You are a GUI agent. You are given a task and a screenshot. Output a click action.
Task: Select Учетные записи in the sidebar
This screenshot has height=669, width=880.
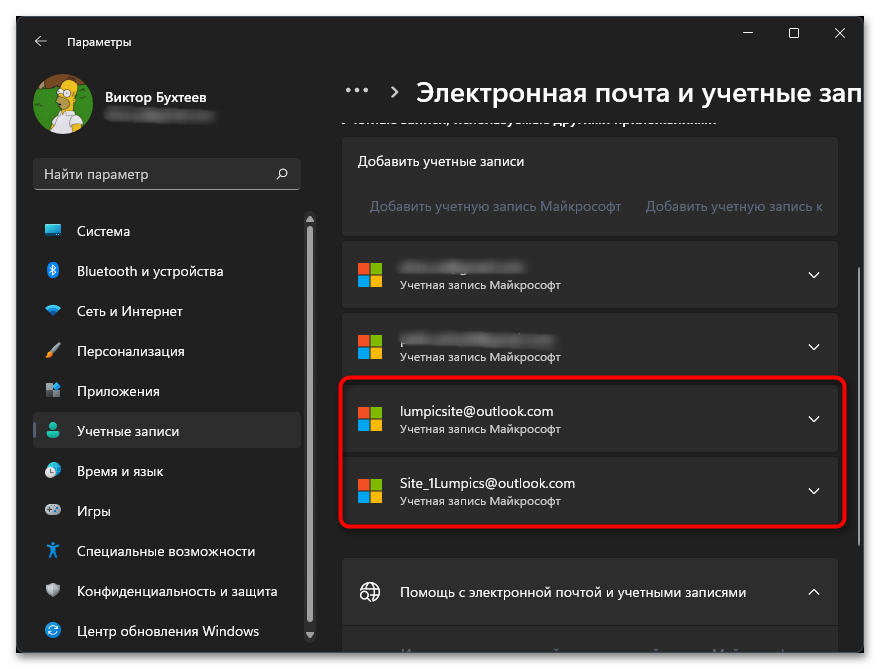[x=167, y=431]
